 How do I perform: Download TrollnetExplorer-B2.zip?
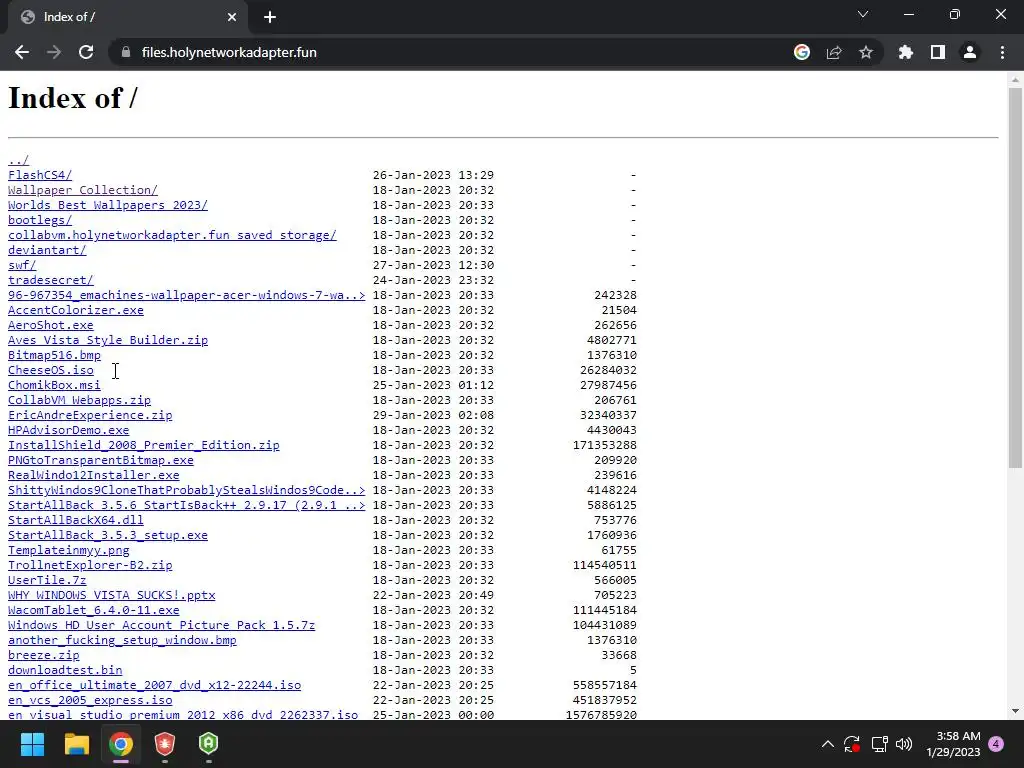(90, 566)
